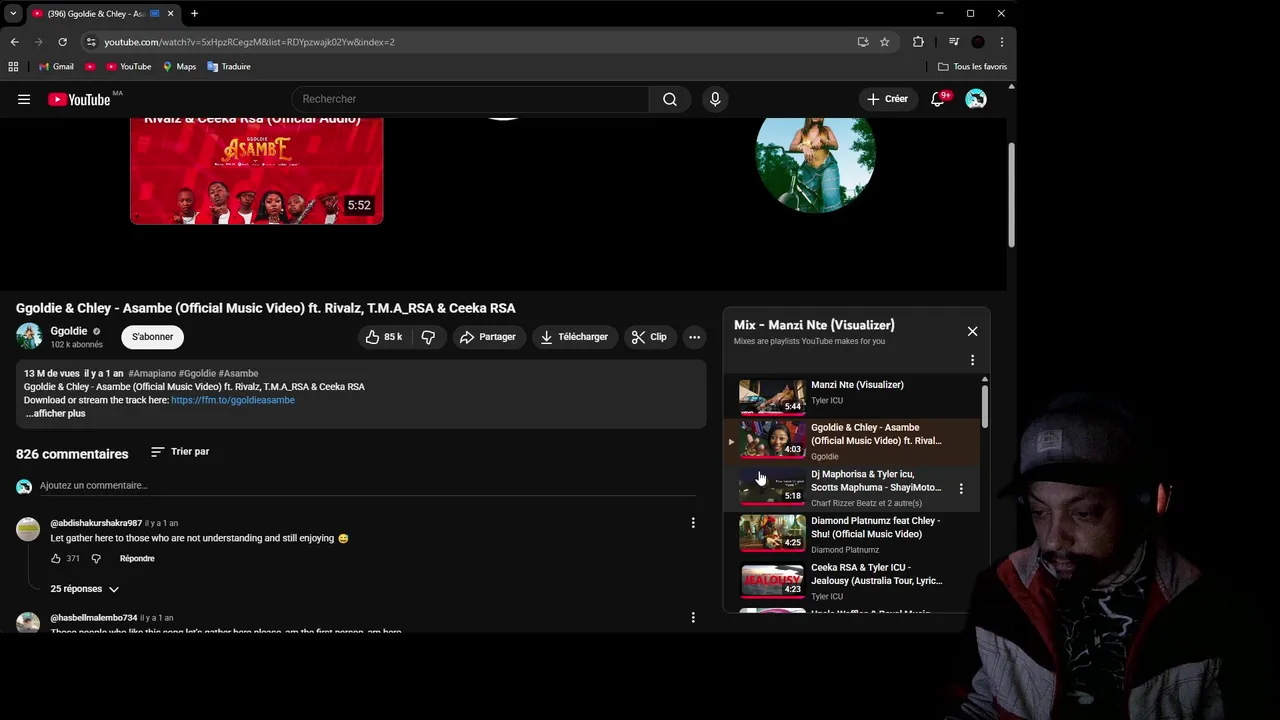Click the S'abonner subscribe button

pyautogui.click(x=153, y=337)
